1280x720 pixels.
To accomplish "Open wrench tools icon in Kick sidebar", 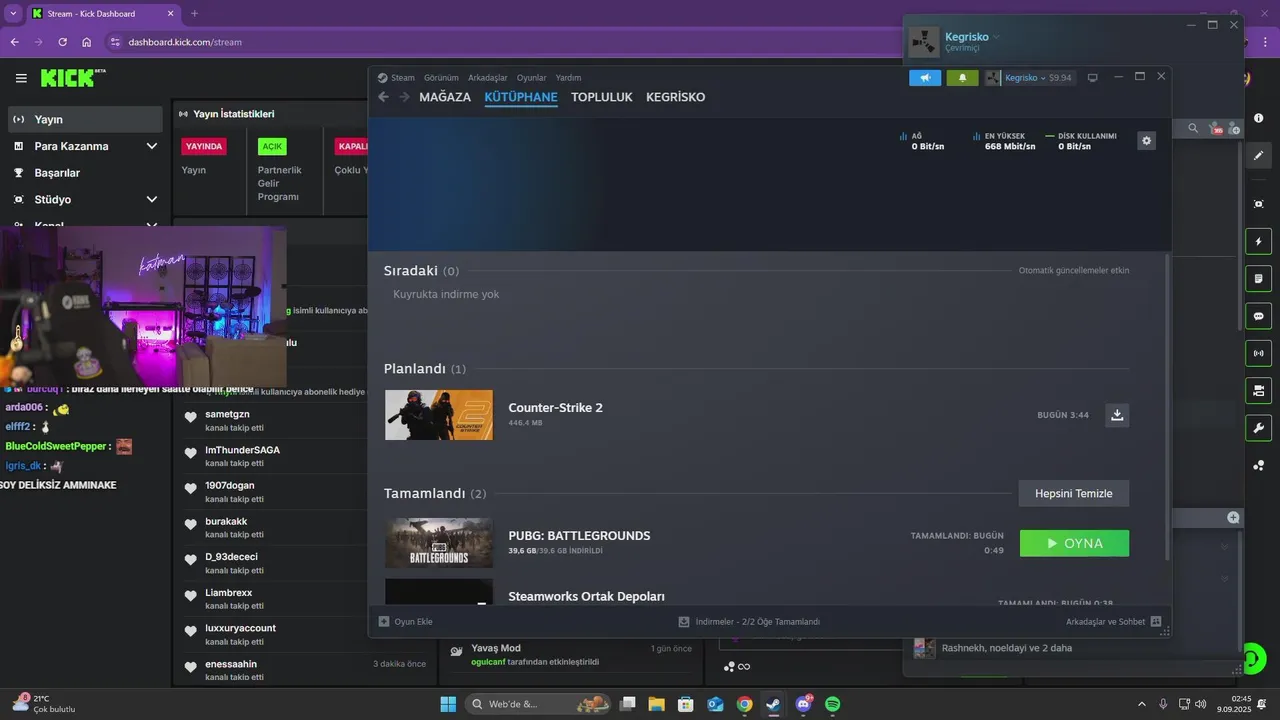I will [1258, 428].
